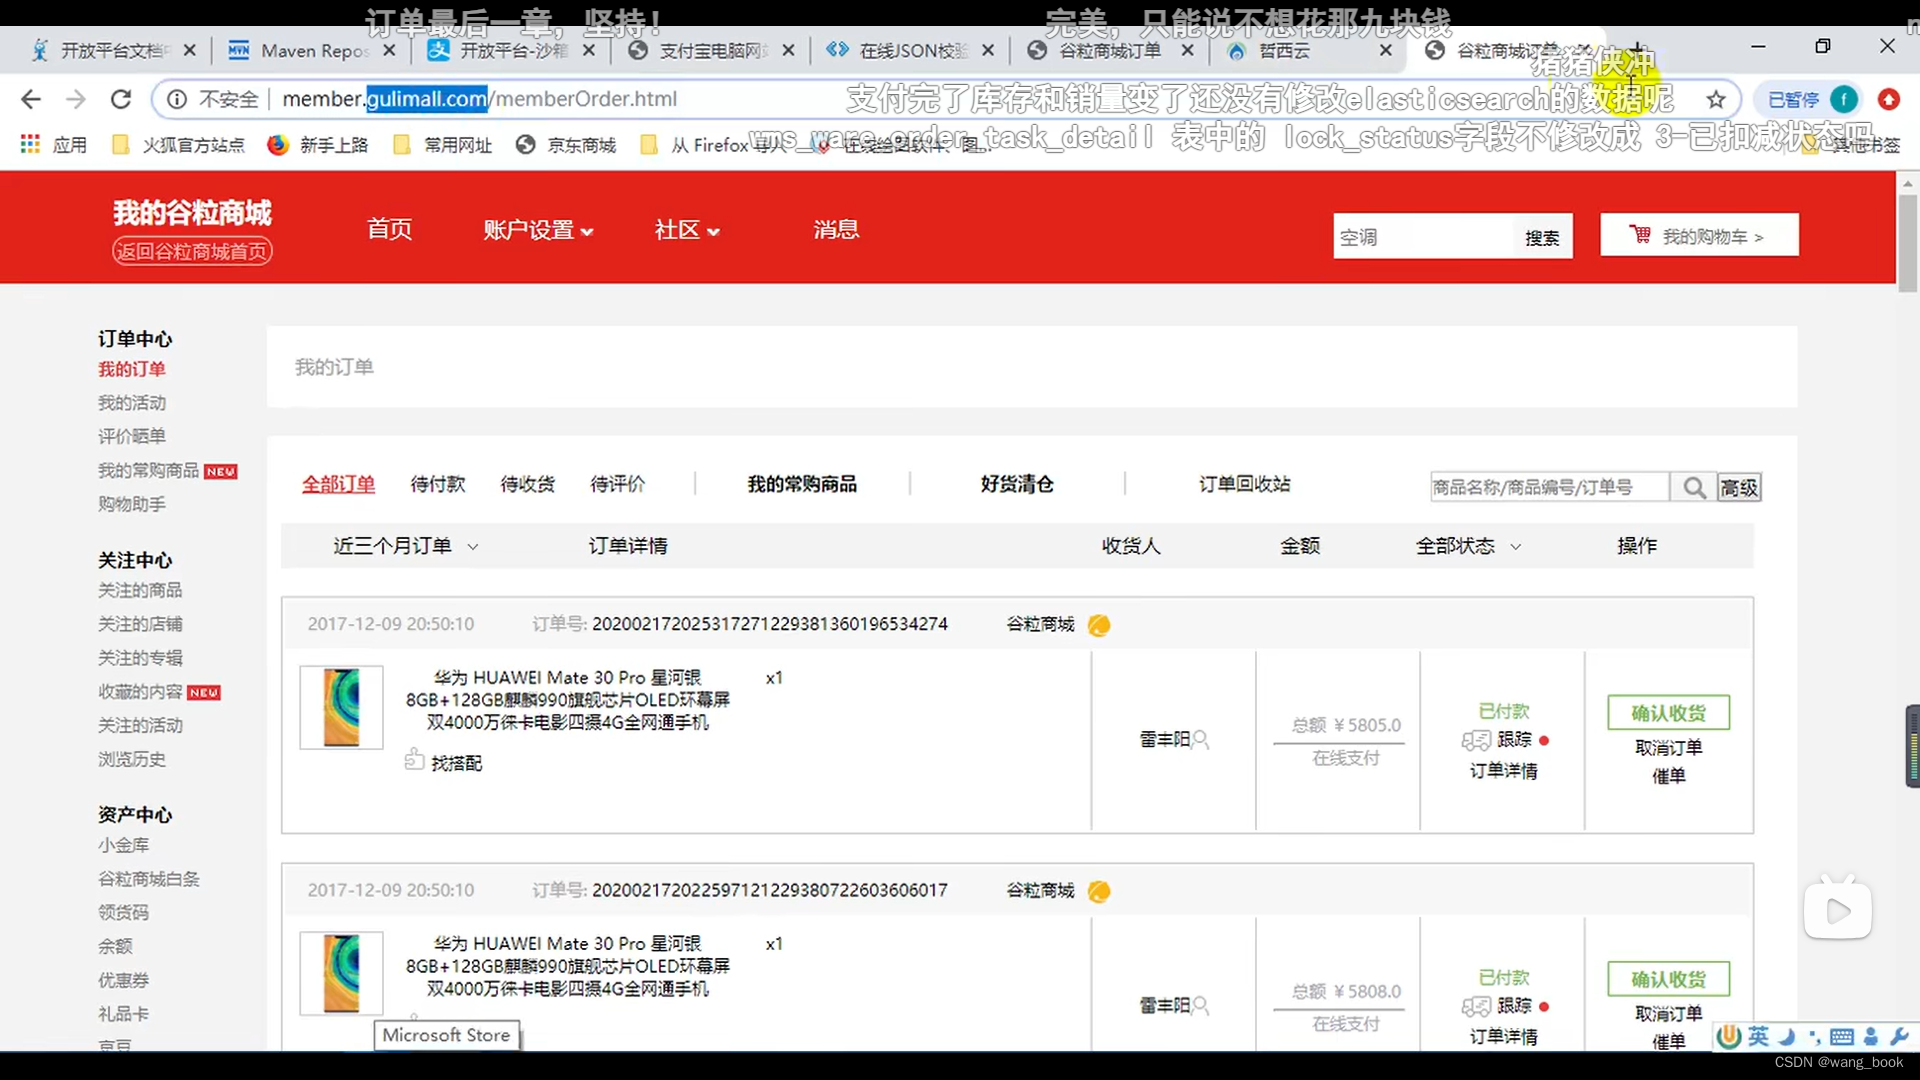Click the keyboard icon in IME toolbar
1920x1080 pixels.
1842,1037
